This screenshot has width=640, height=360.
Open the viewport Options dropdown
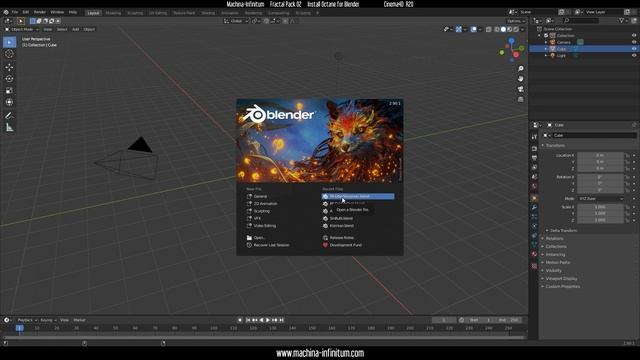(516, 21)
